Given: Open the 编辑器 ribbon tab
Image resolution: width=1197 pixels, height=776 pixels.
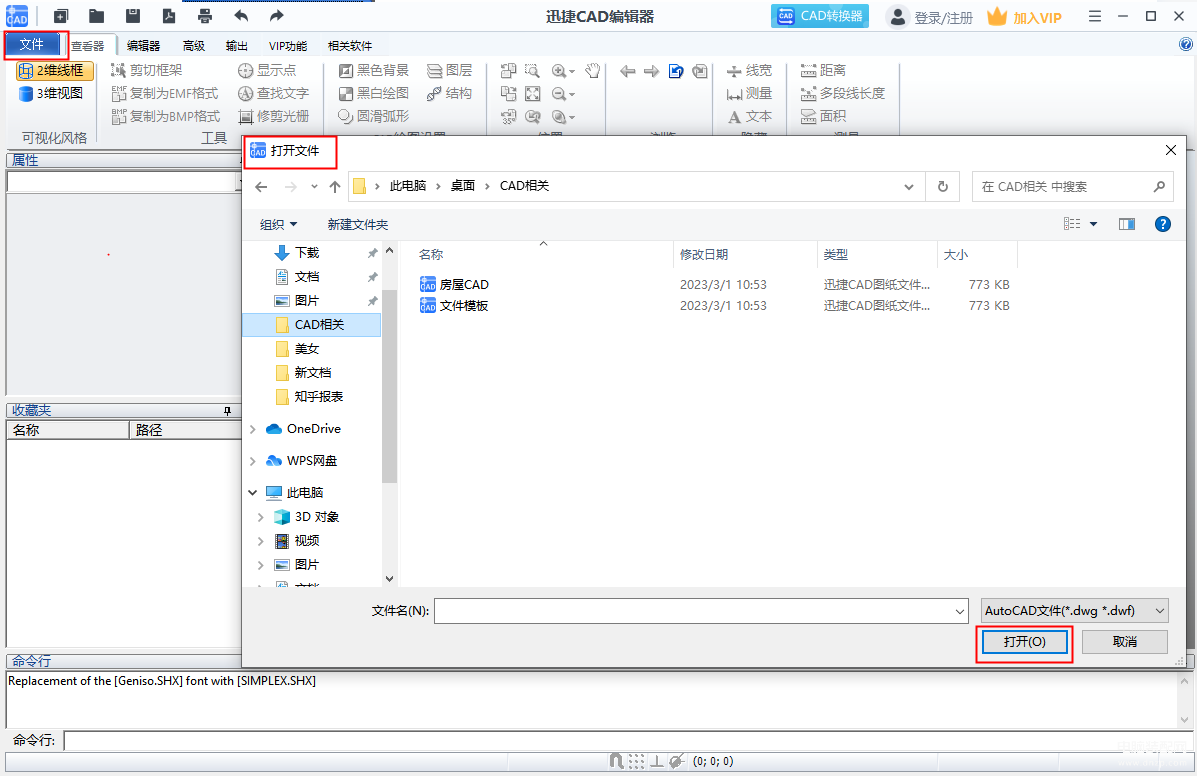Looking at the screenshot, I should (x=144, y=46).
